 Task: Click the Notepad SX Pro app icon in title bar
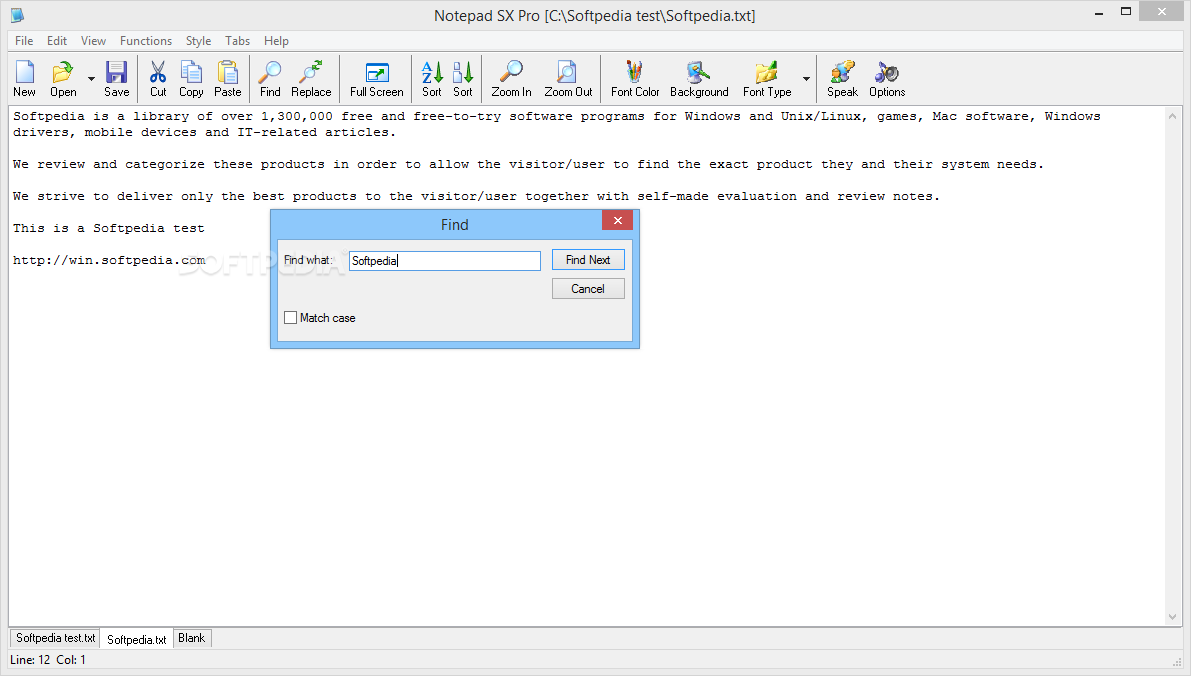pos(17,15)
